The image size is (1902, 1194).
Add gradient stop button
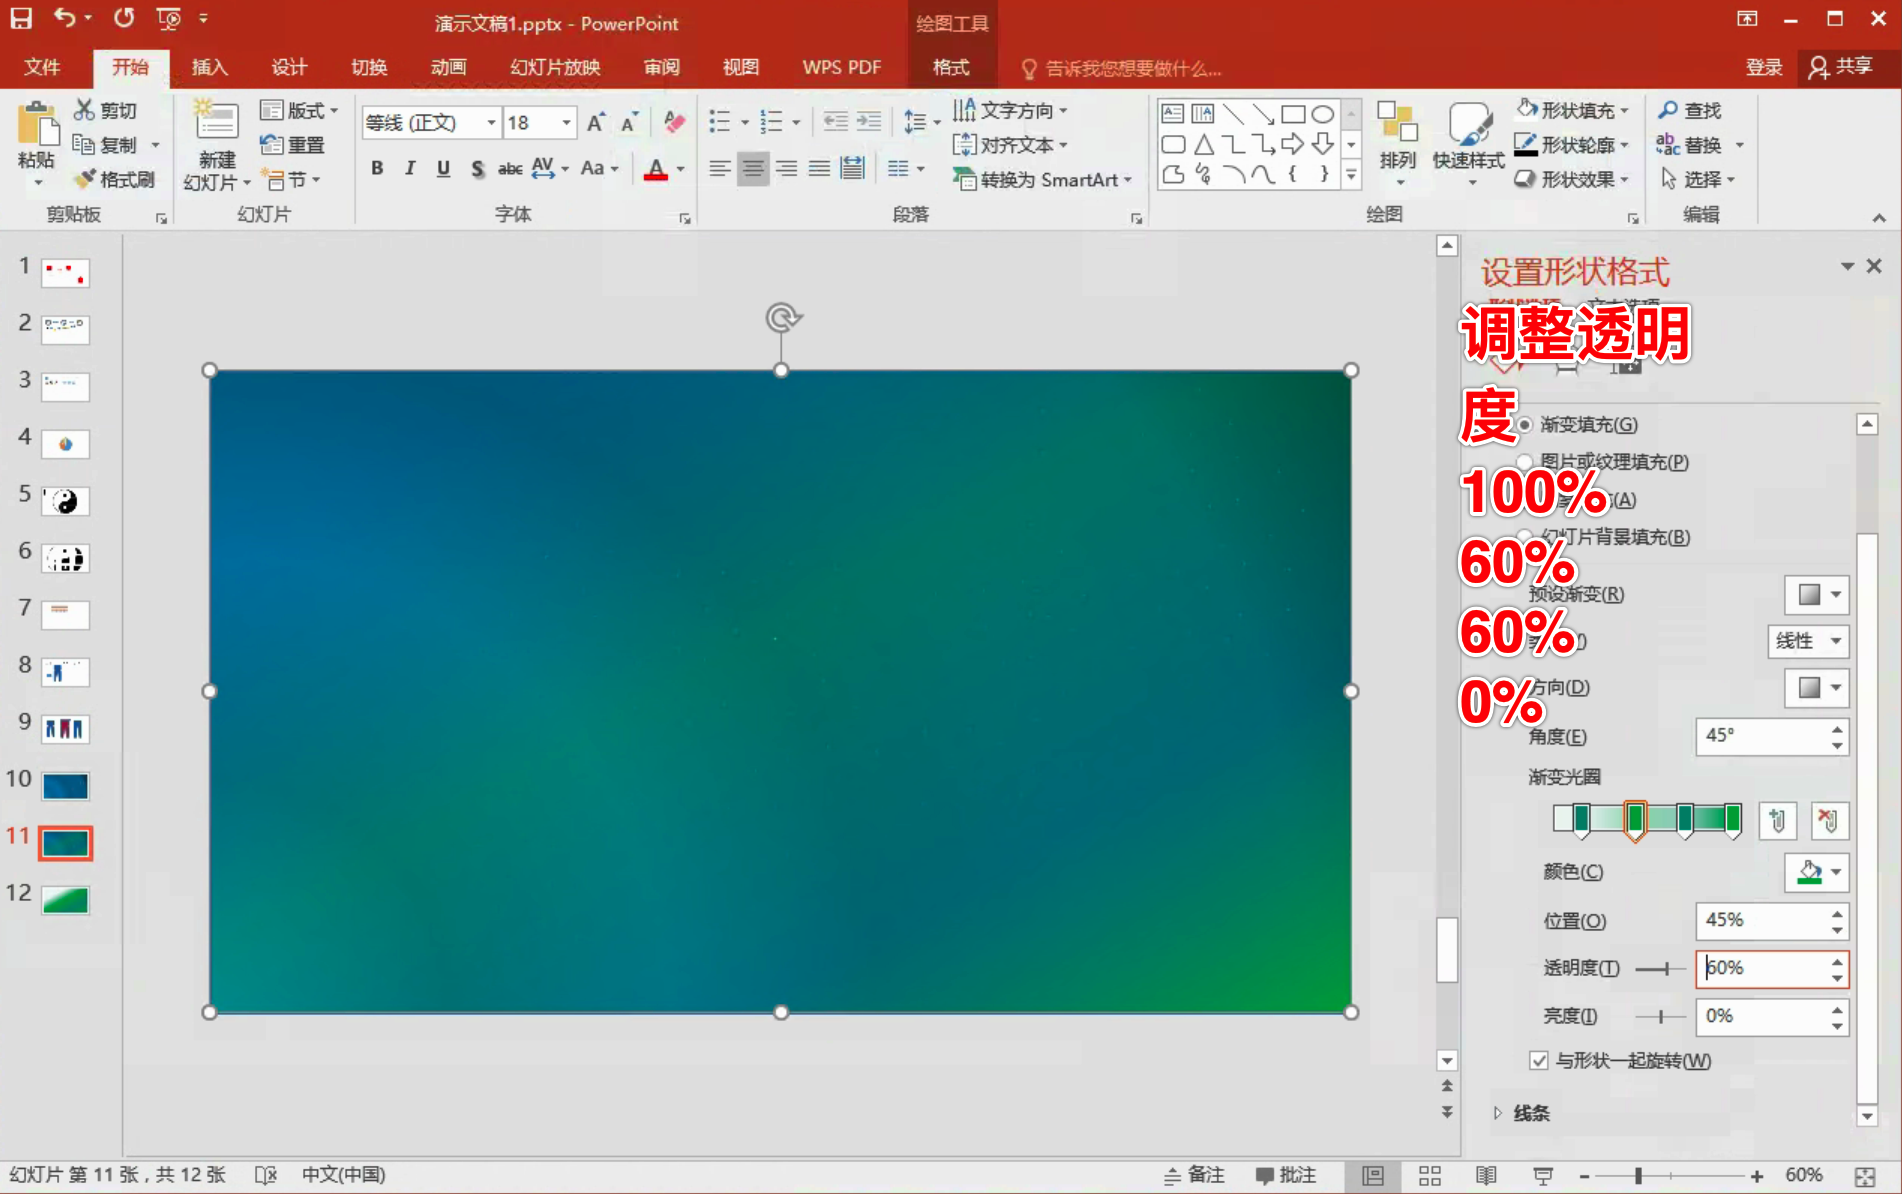coord(1777,820)
